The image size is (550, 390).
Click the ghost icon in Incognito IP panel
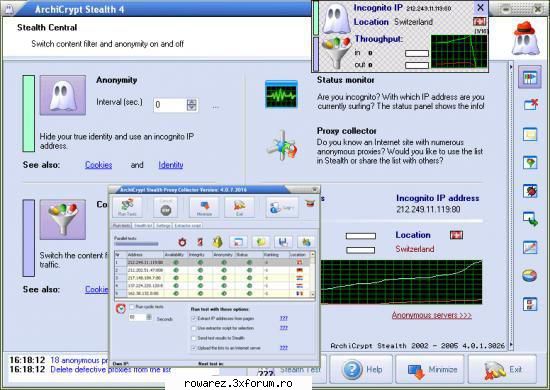click(x=336, y=18)
